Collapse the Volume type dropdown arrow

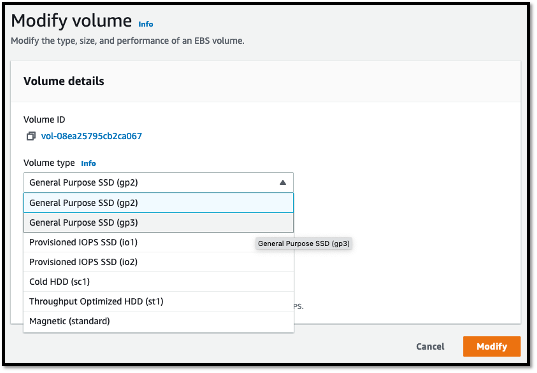tap(283, 183)
